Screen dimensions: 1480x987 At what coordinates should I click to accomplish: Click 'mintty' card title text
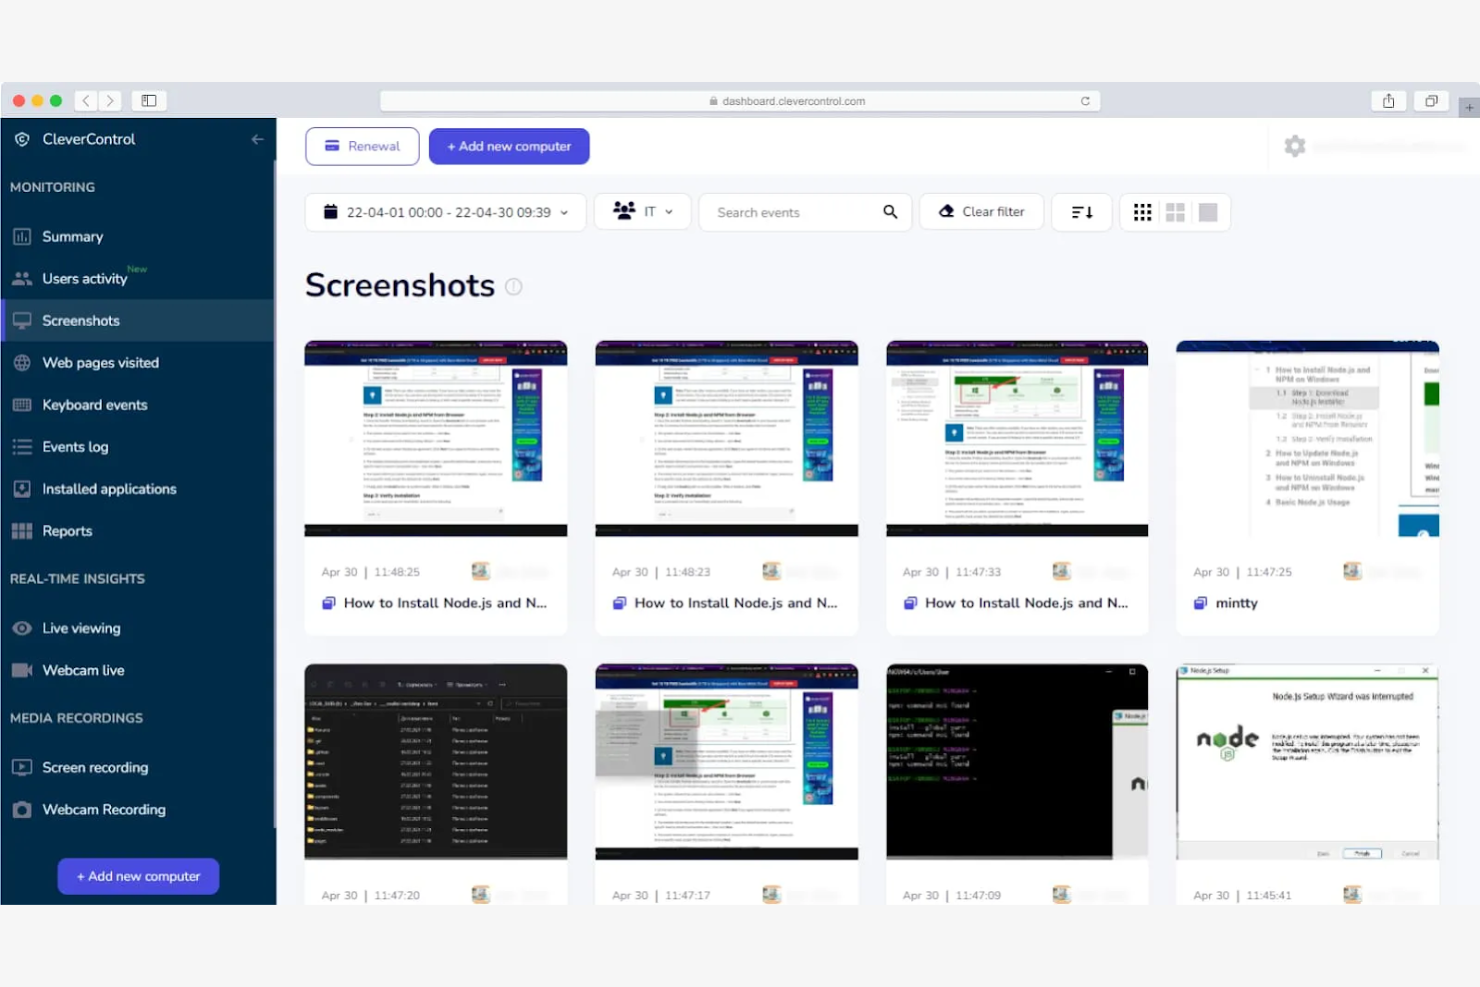[1236, 603]
